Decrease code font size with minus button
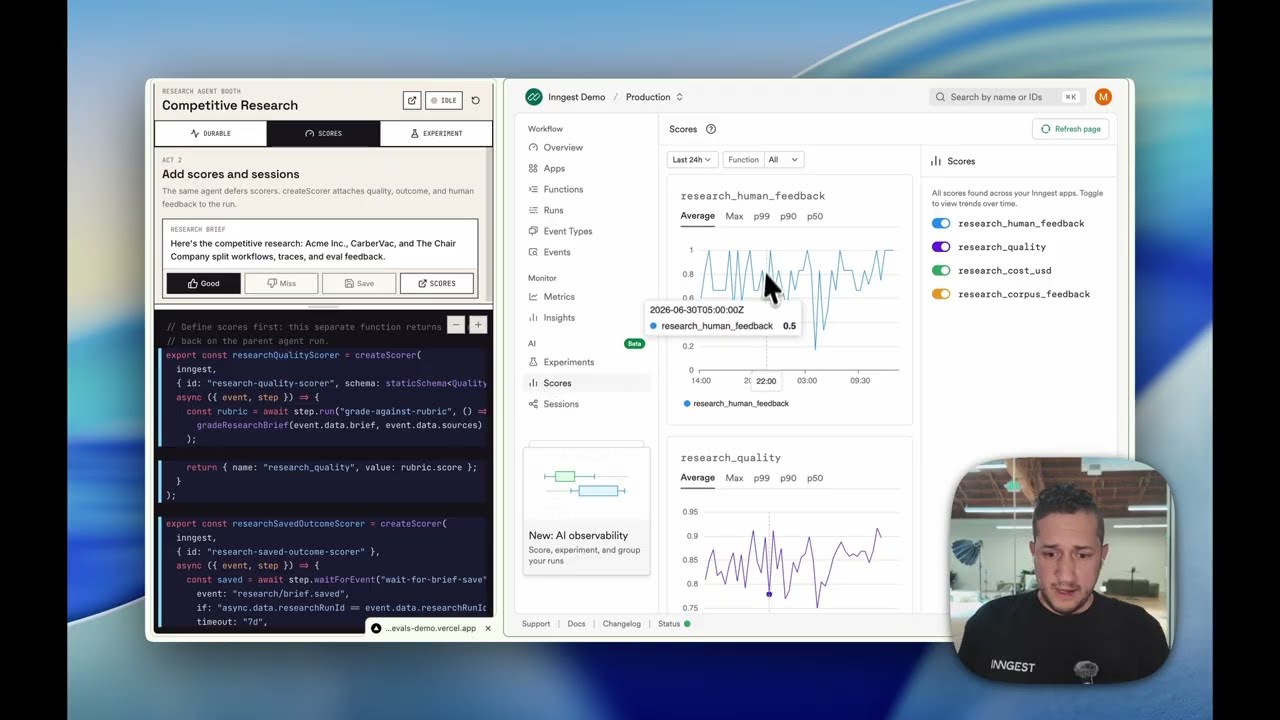1280x720 pixels. (x=456, y=324)
